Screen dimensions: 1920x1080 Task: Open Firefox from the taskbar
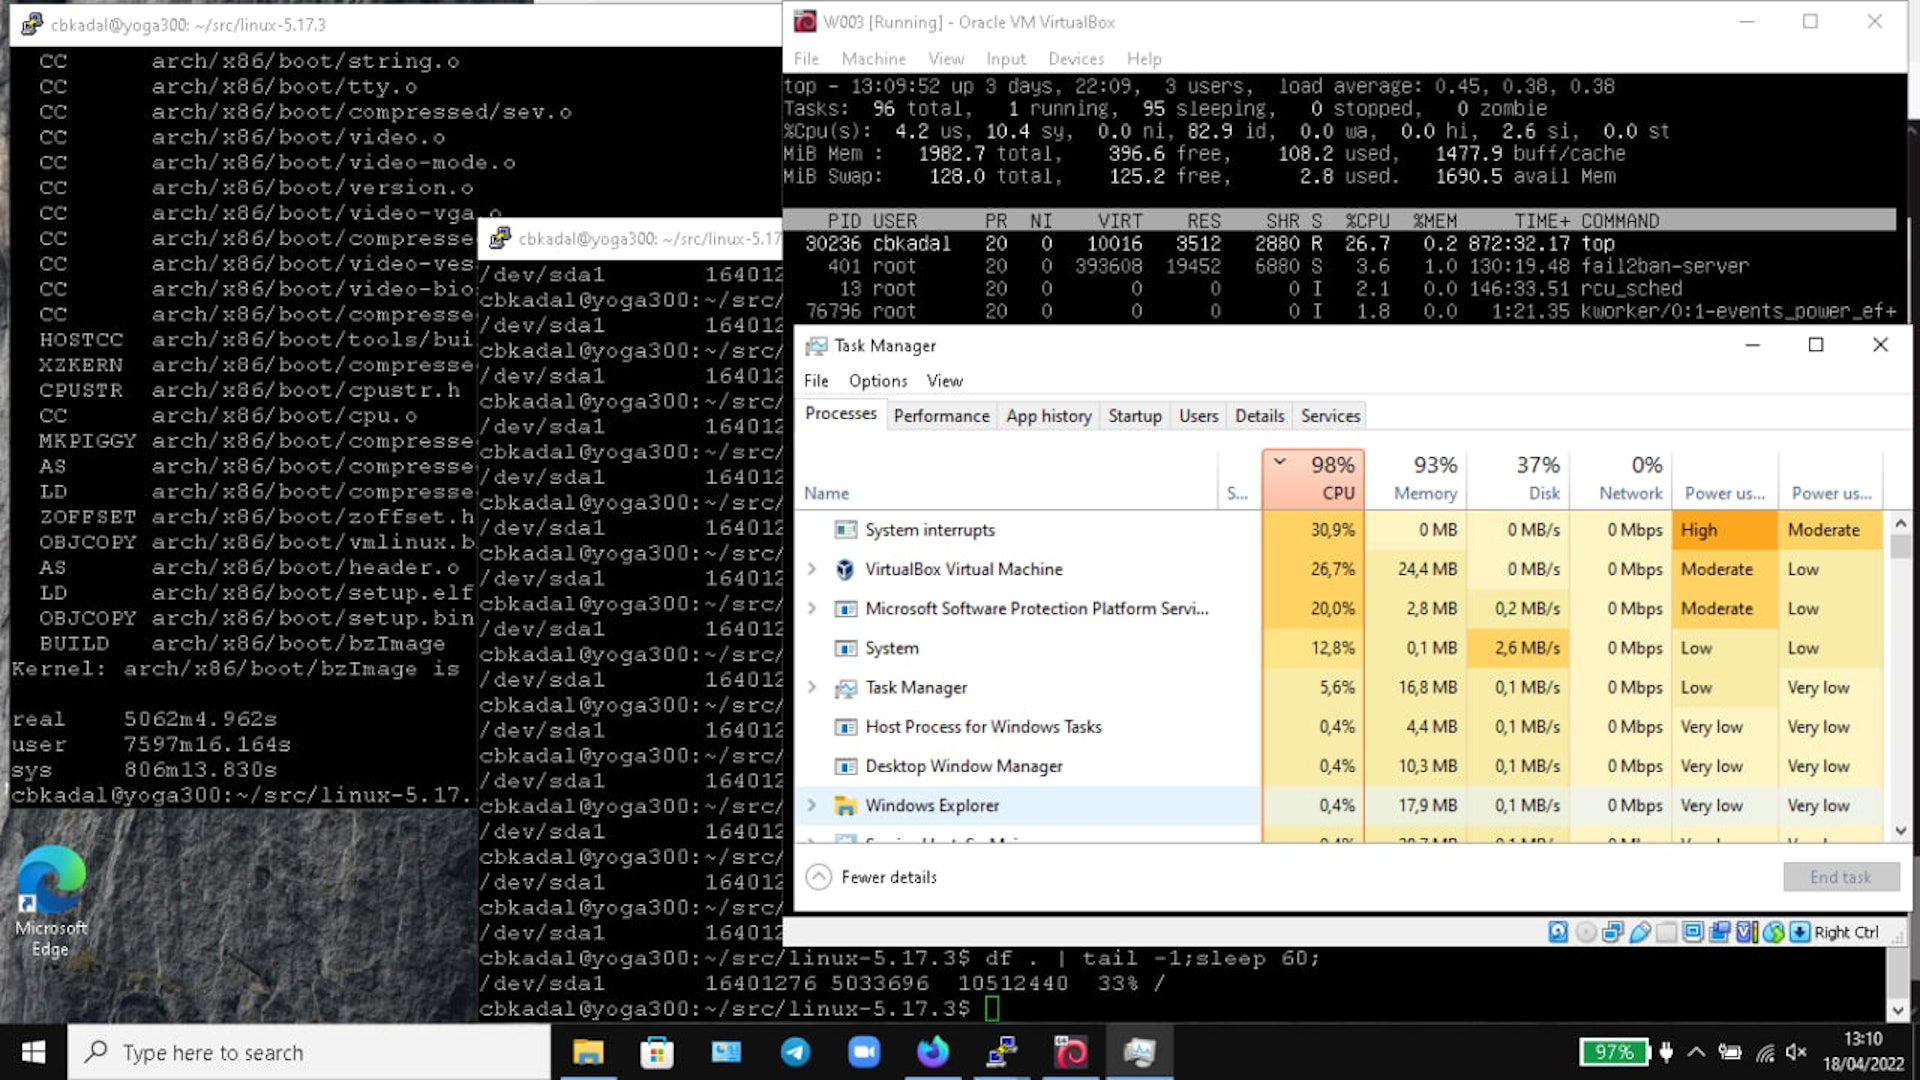tap(932, 1052)
